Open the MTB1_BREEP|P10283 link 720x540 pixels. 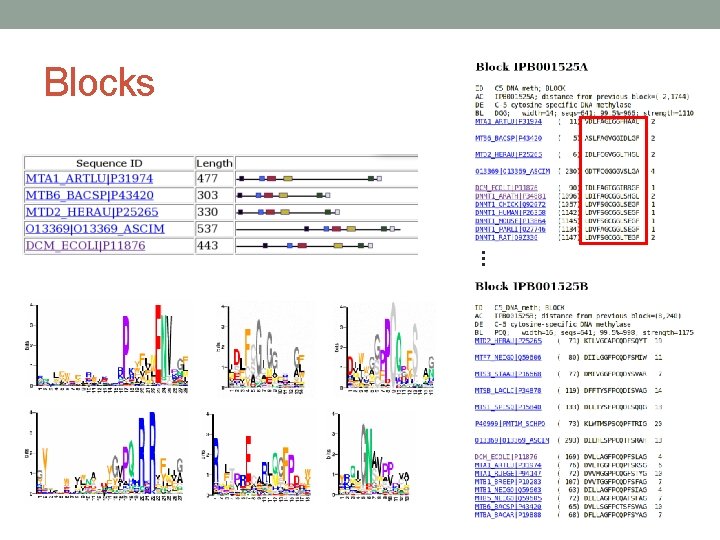508,481
